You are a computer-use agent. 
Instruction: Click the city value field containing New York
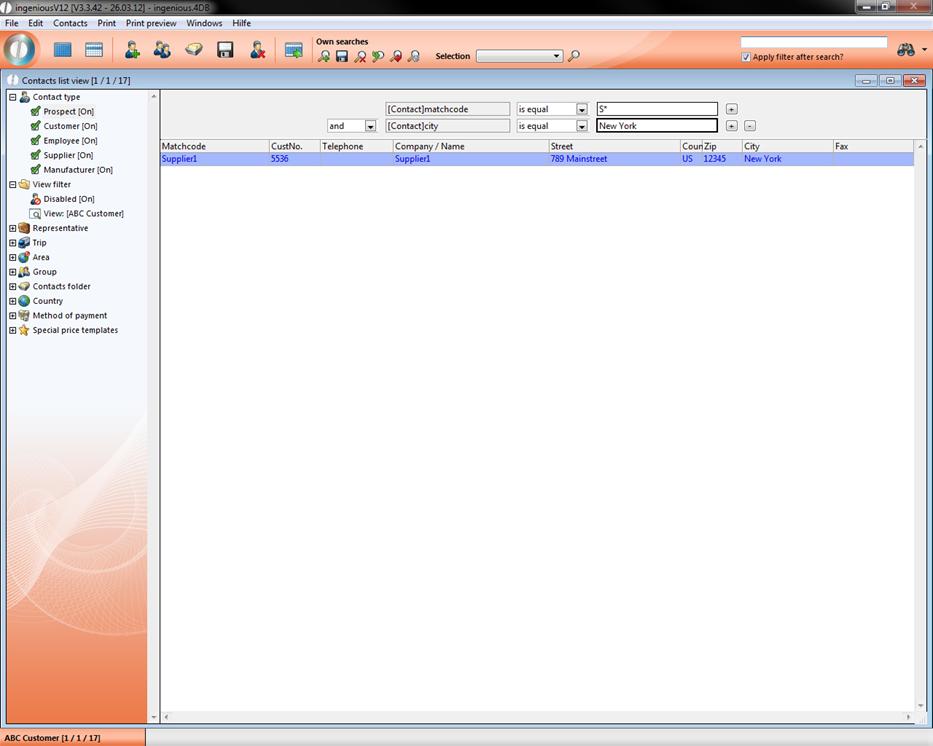pos(656,126)
